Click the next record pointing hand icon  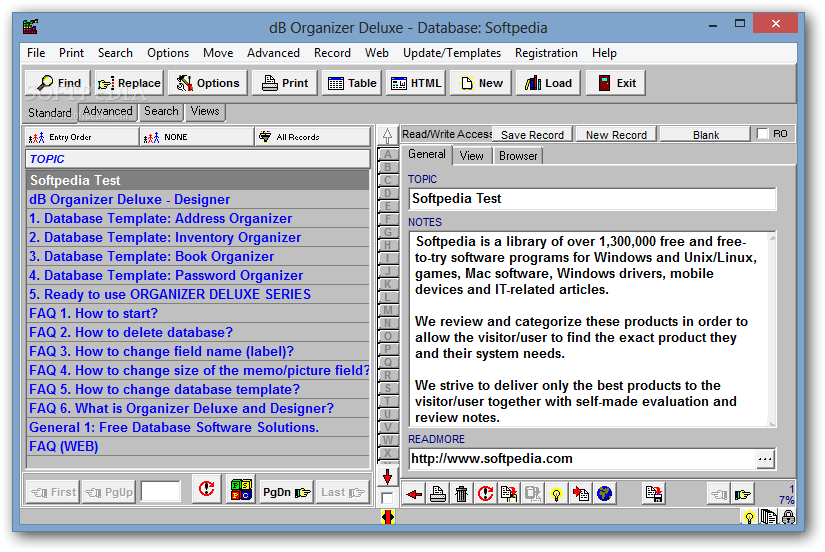[742, 494]
